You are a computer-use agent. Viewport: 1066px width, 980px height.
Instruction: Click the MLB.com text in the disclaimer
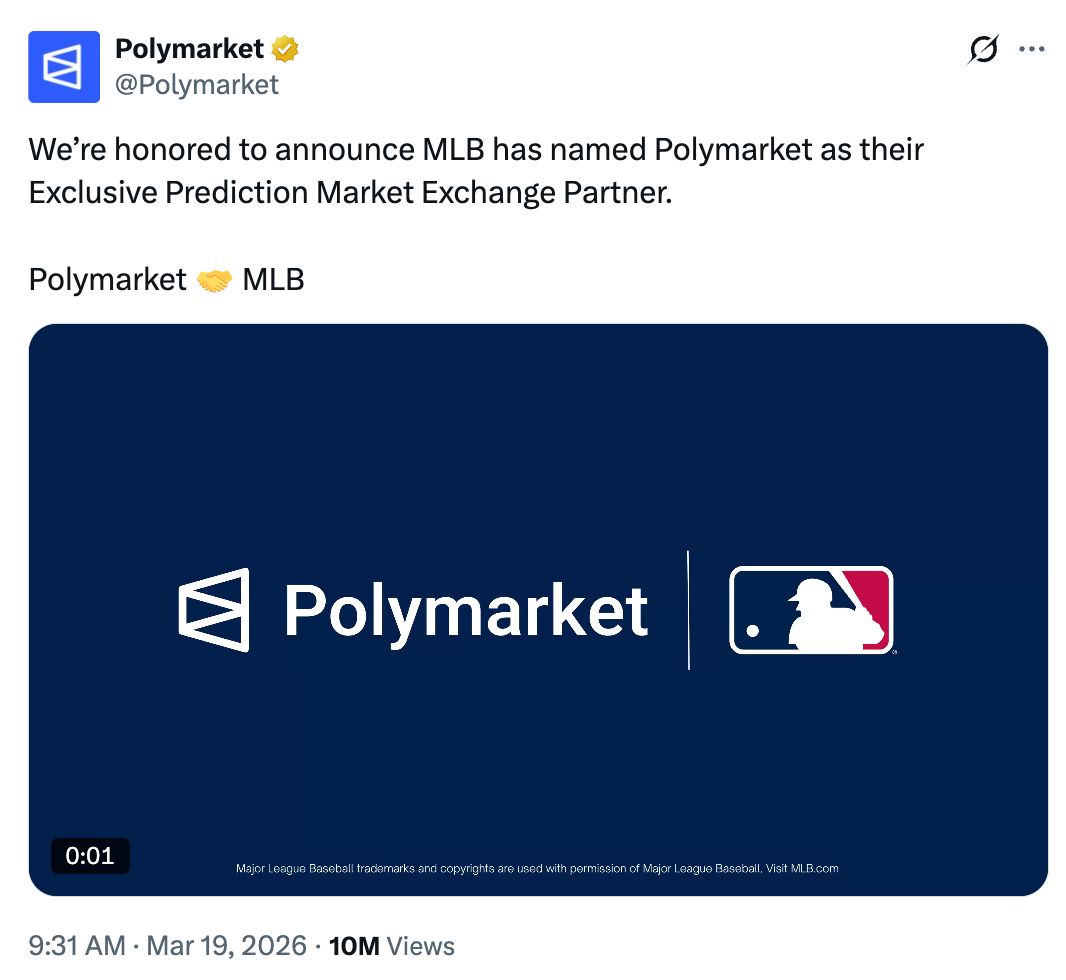(817, 868)
